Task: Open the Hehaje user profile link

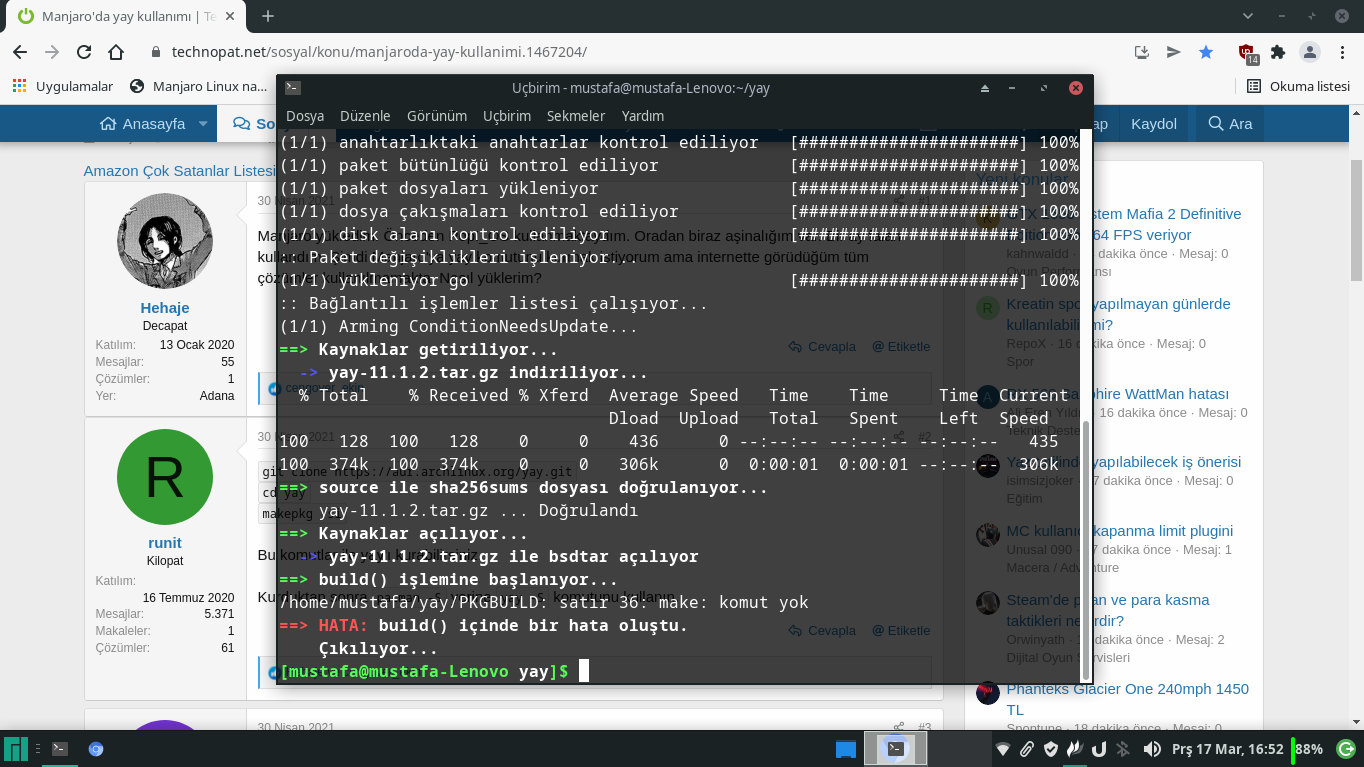Action: [x=165, y=308]
